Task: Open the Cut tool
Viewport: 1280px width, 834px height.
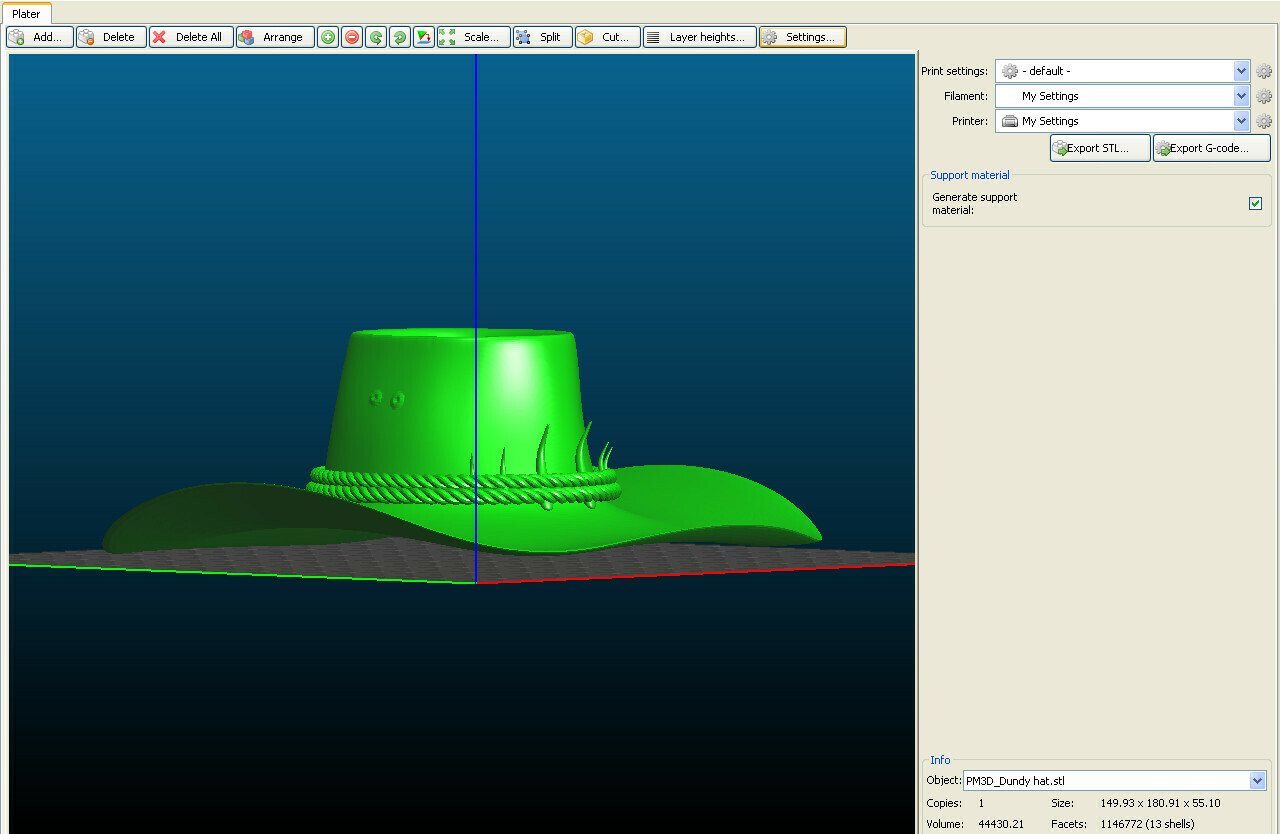Action: point(606,36)
